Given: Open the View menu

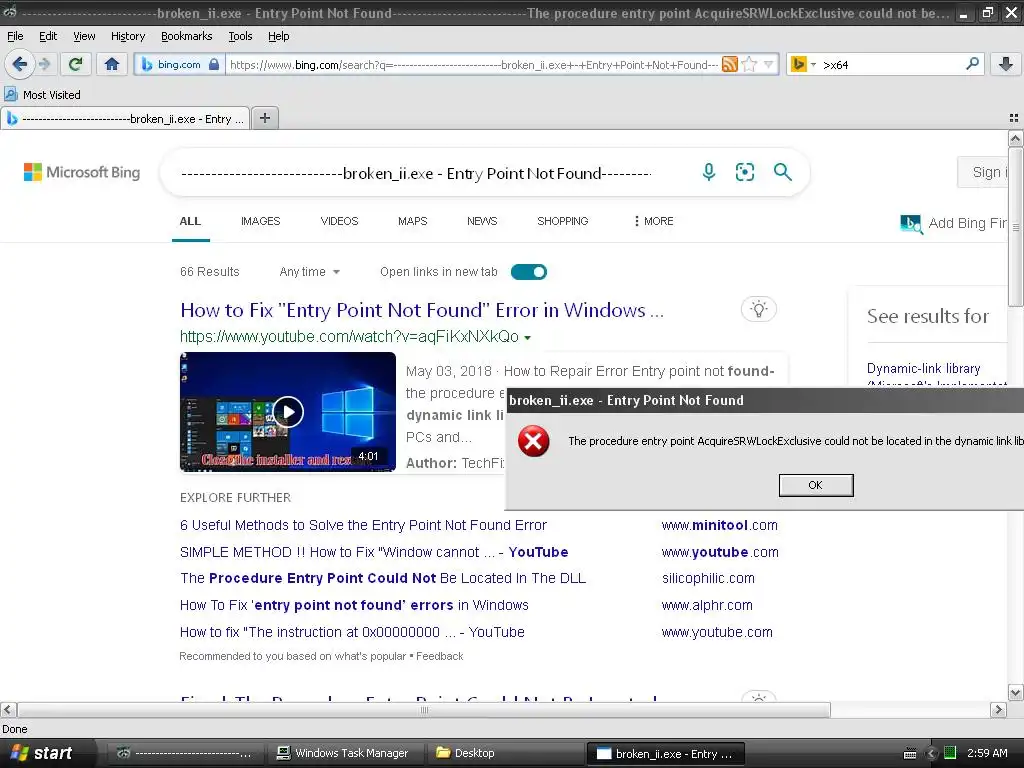Looking at the screenshot, I should click(x=84, y=36).
